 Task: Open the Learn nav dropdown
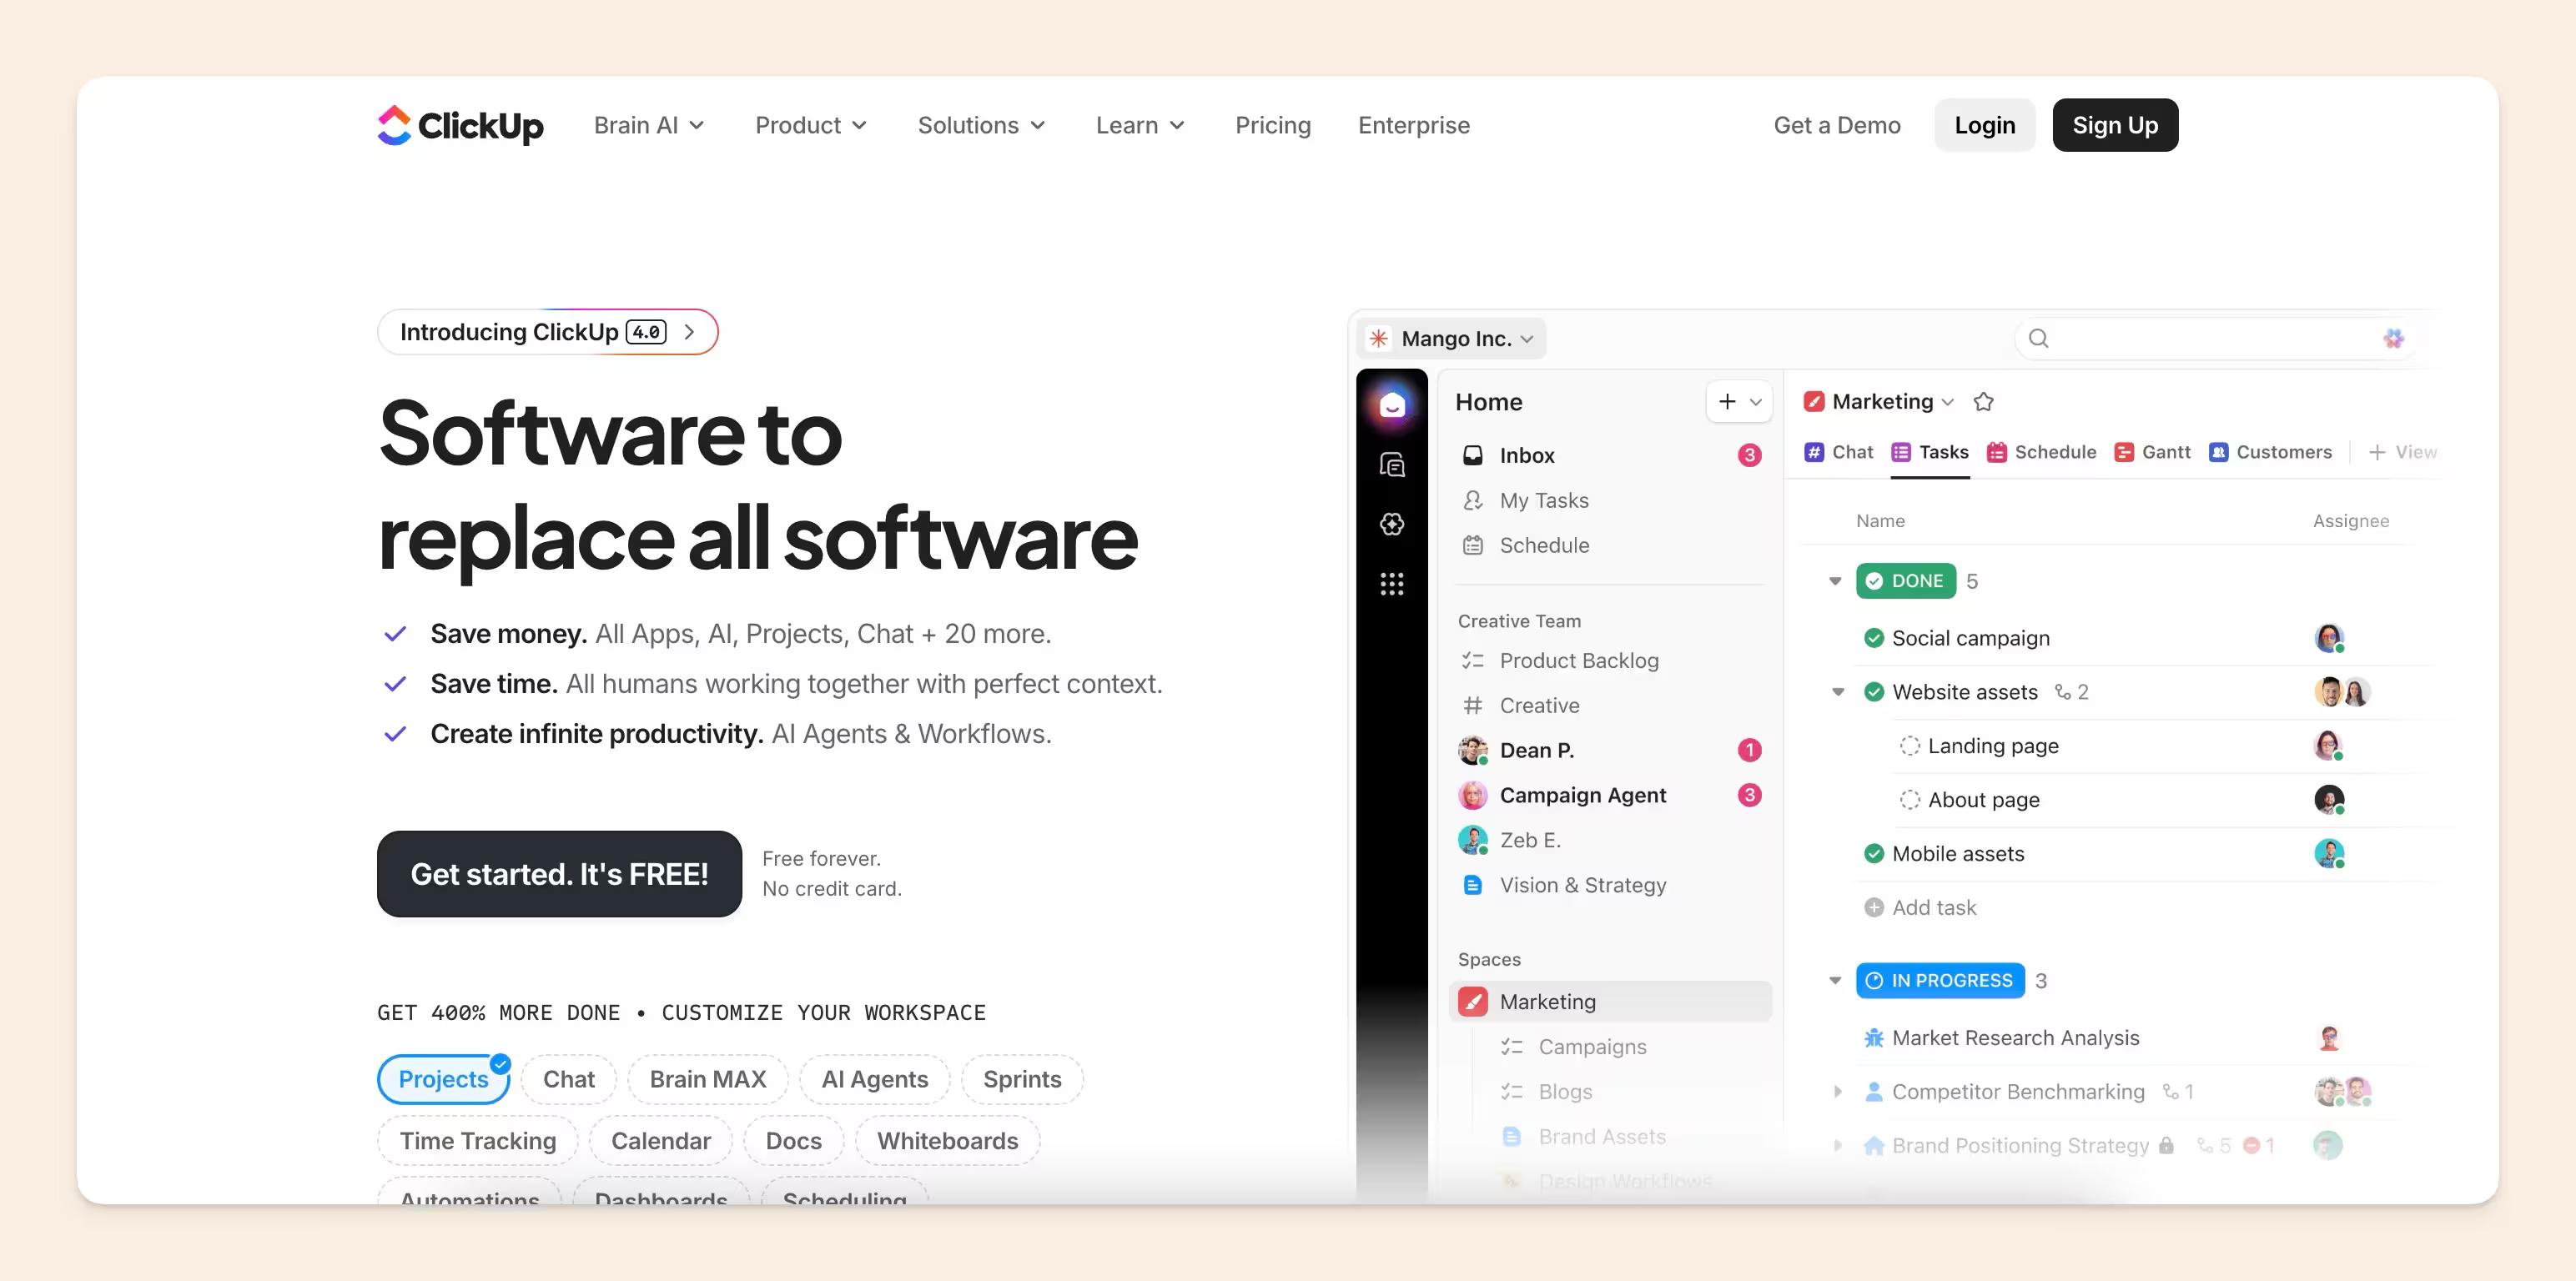click(x=1140, y=126)
